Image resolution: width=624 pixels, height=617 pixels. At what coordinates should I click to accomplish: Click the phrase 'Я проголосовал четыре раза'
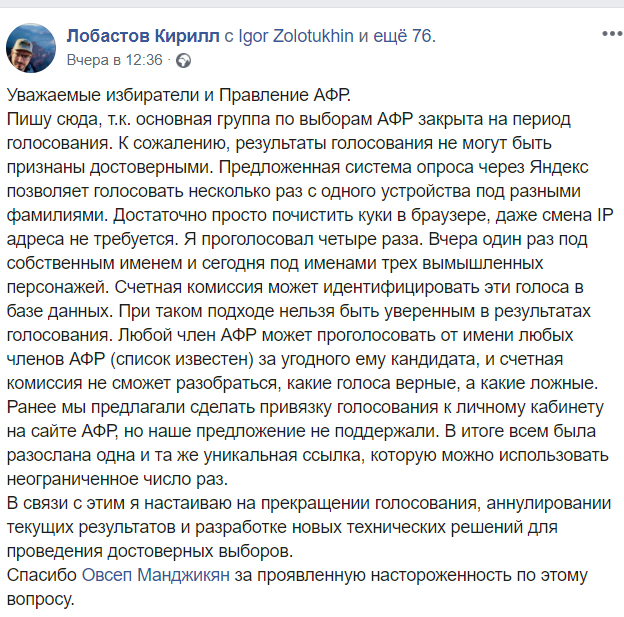click(301, 239)
